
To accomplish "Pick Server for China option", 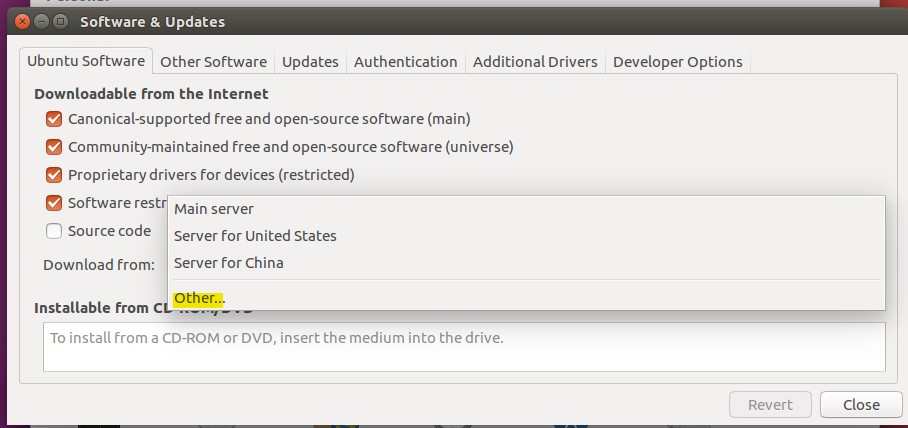I will coord(228,263).
